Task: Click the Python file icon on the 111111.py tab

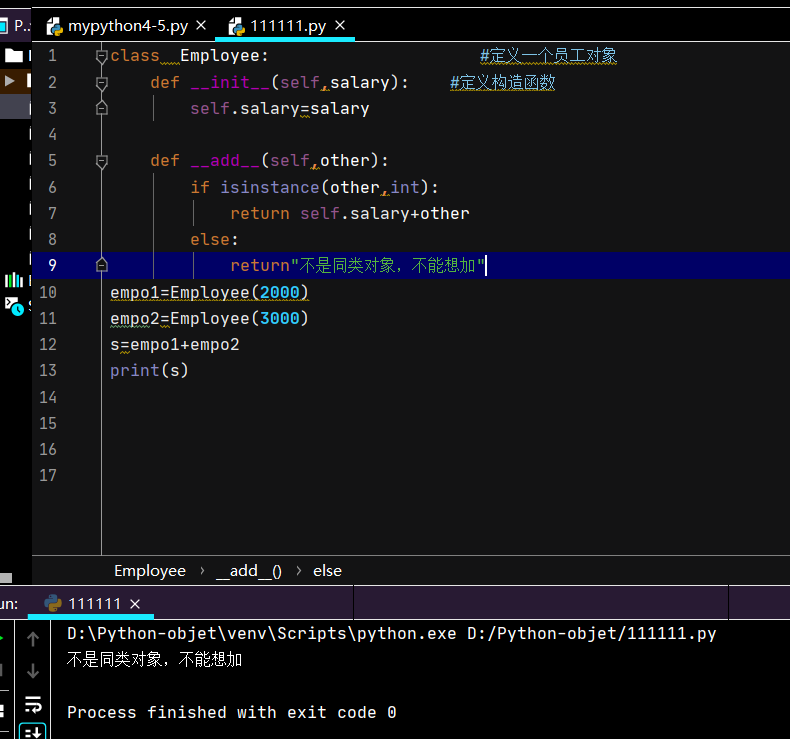Action: tap(236, 26)
